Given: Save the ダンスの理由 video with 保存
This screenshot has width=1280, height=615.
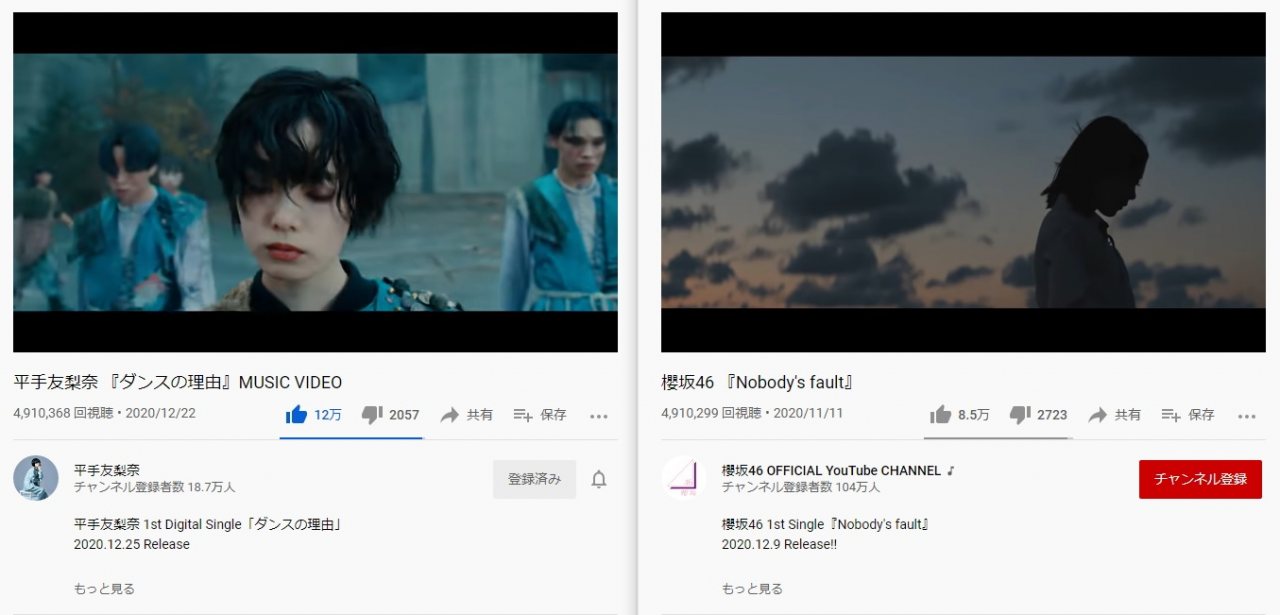Looking at the screenshot, I should (x=540, y=415).
